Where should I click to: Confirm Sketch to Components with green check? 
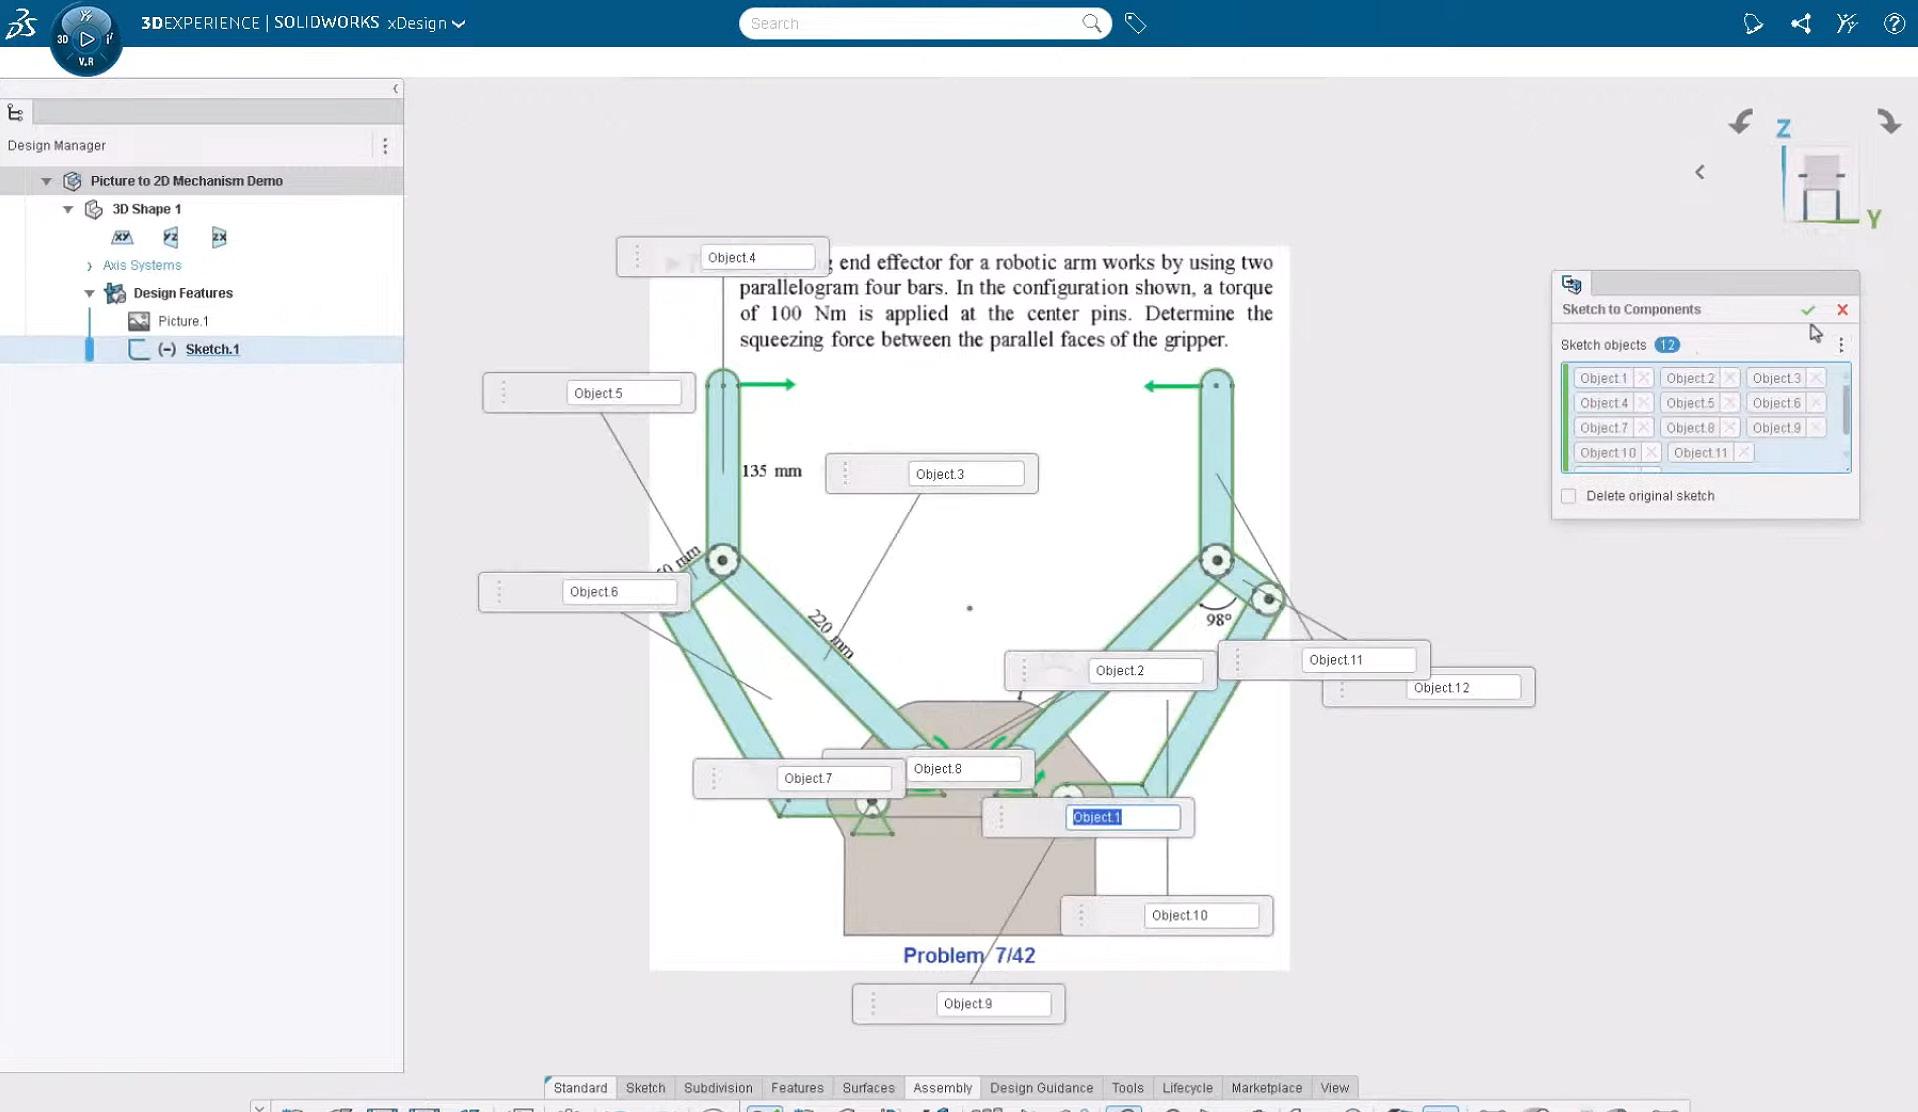1808,310
